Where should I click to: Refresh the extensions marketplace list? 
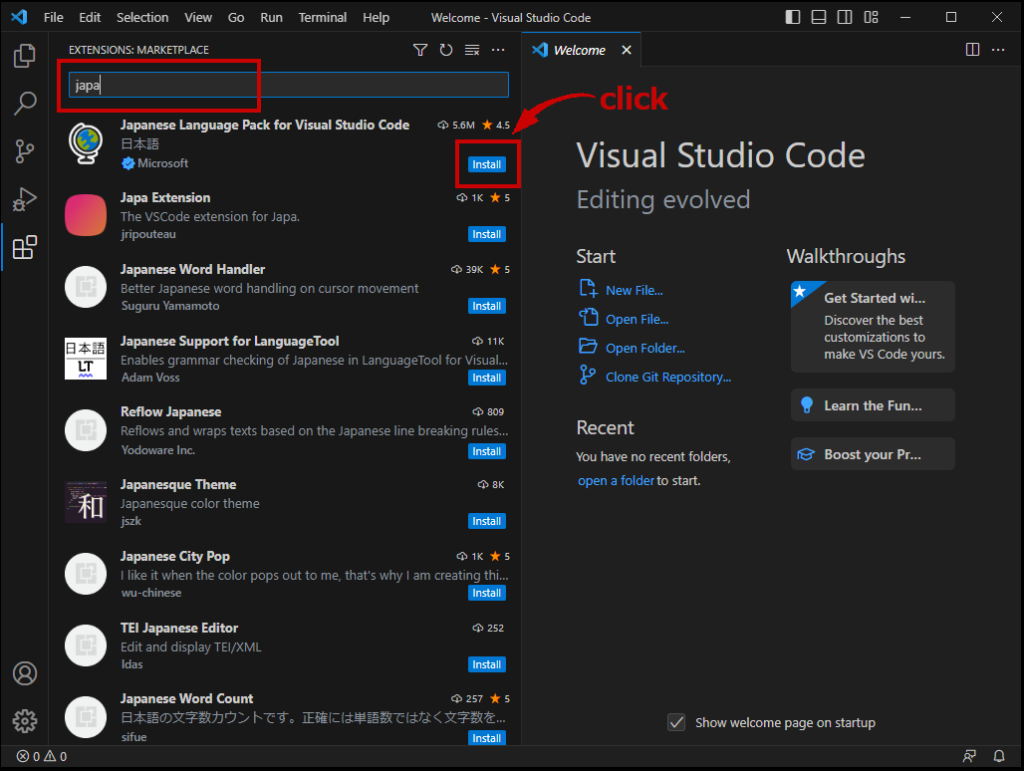click(446, 50)
